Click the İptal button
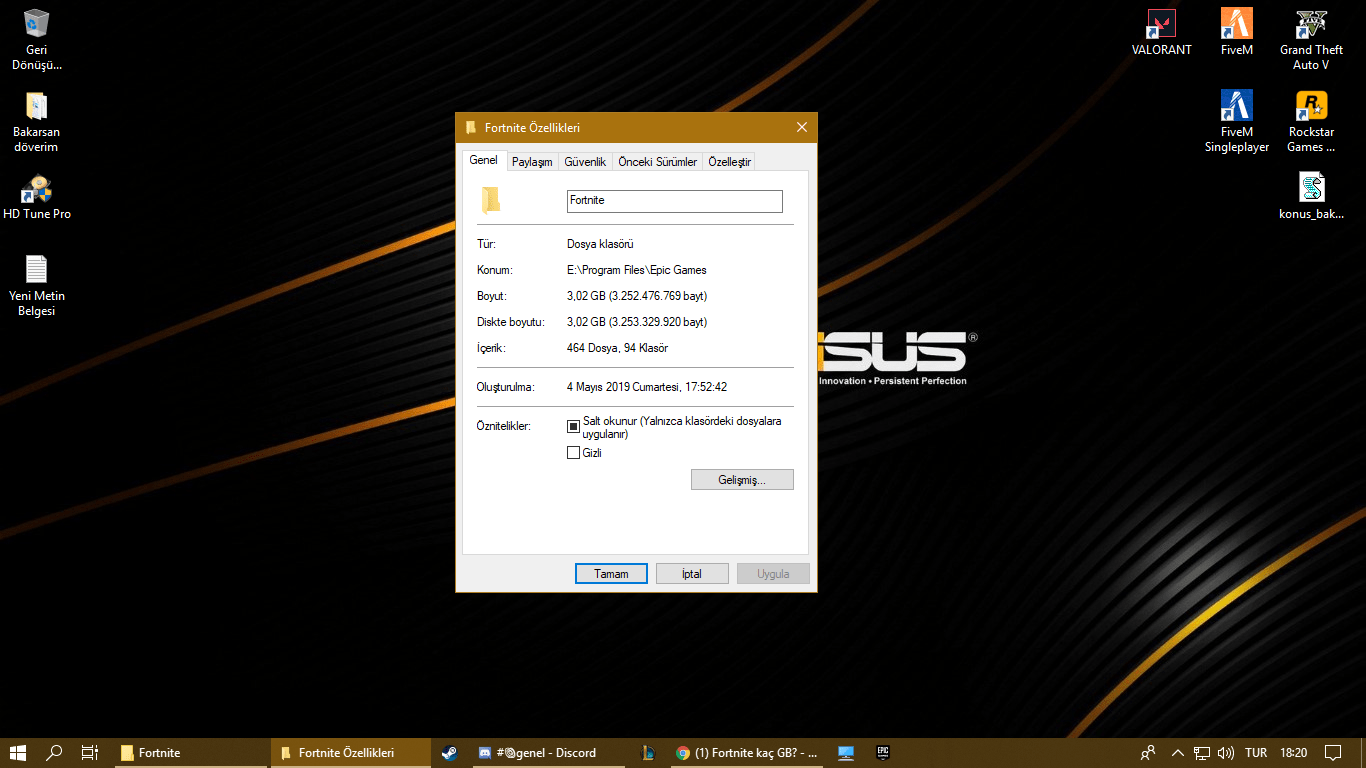 click(x=692, y=574)
